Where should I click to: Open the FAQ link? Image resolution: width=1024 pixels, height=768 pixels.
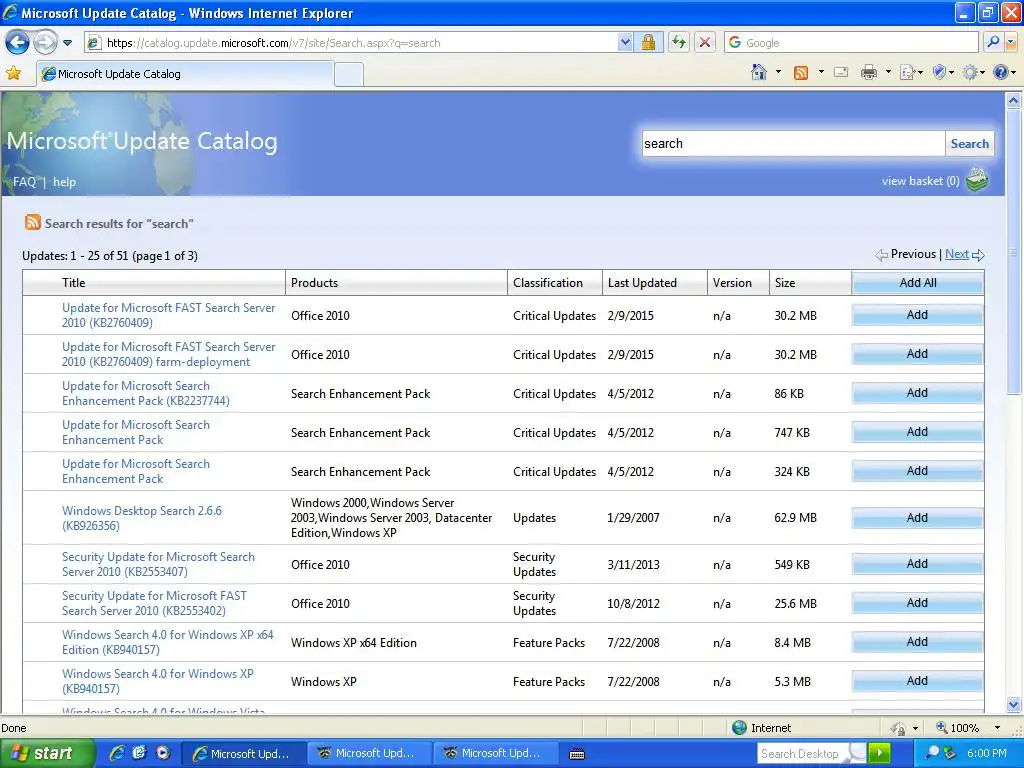(24, 182)
